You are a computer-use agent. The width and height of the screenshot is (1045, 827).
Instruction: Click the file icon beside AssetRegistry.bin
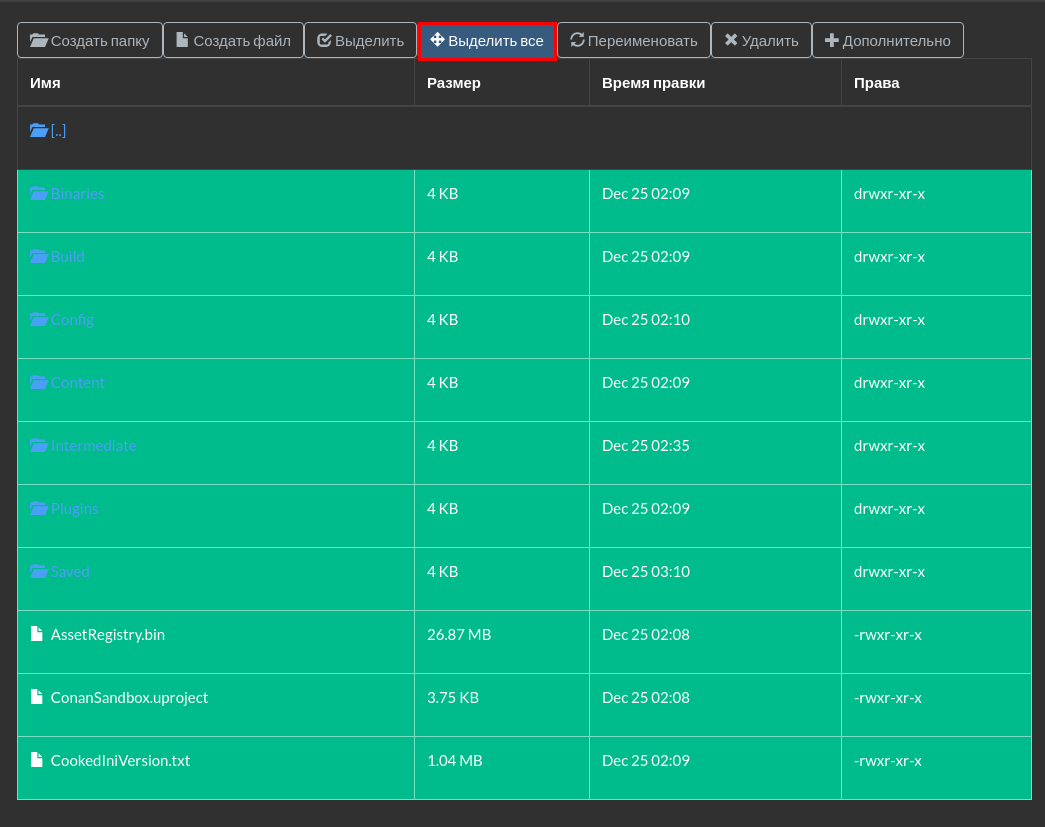37,634
